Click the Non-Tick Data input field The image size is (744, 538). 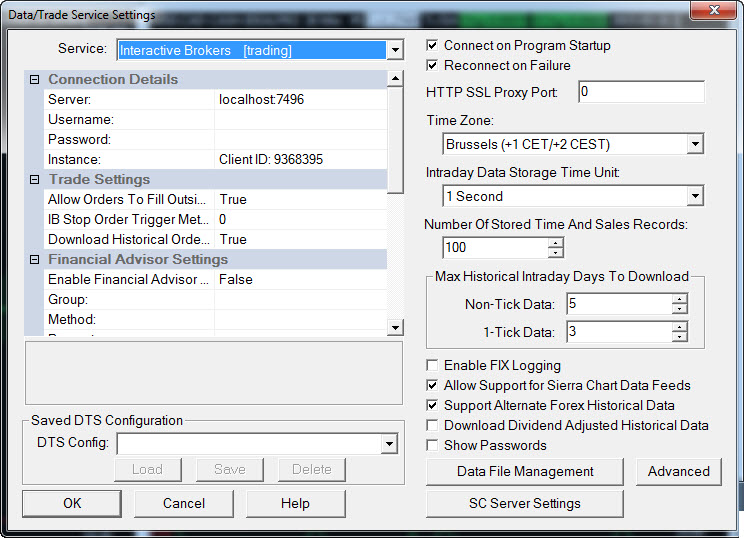pos(619,304)
